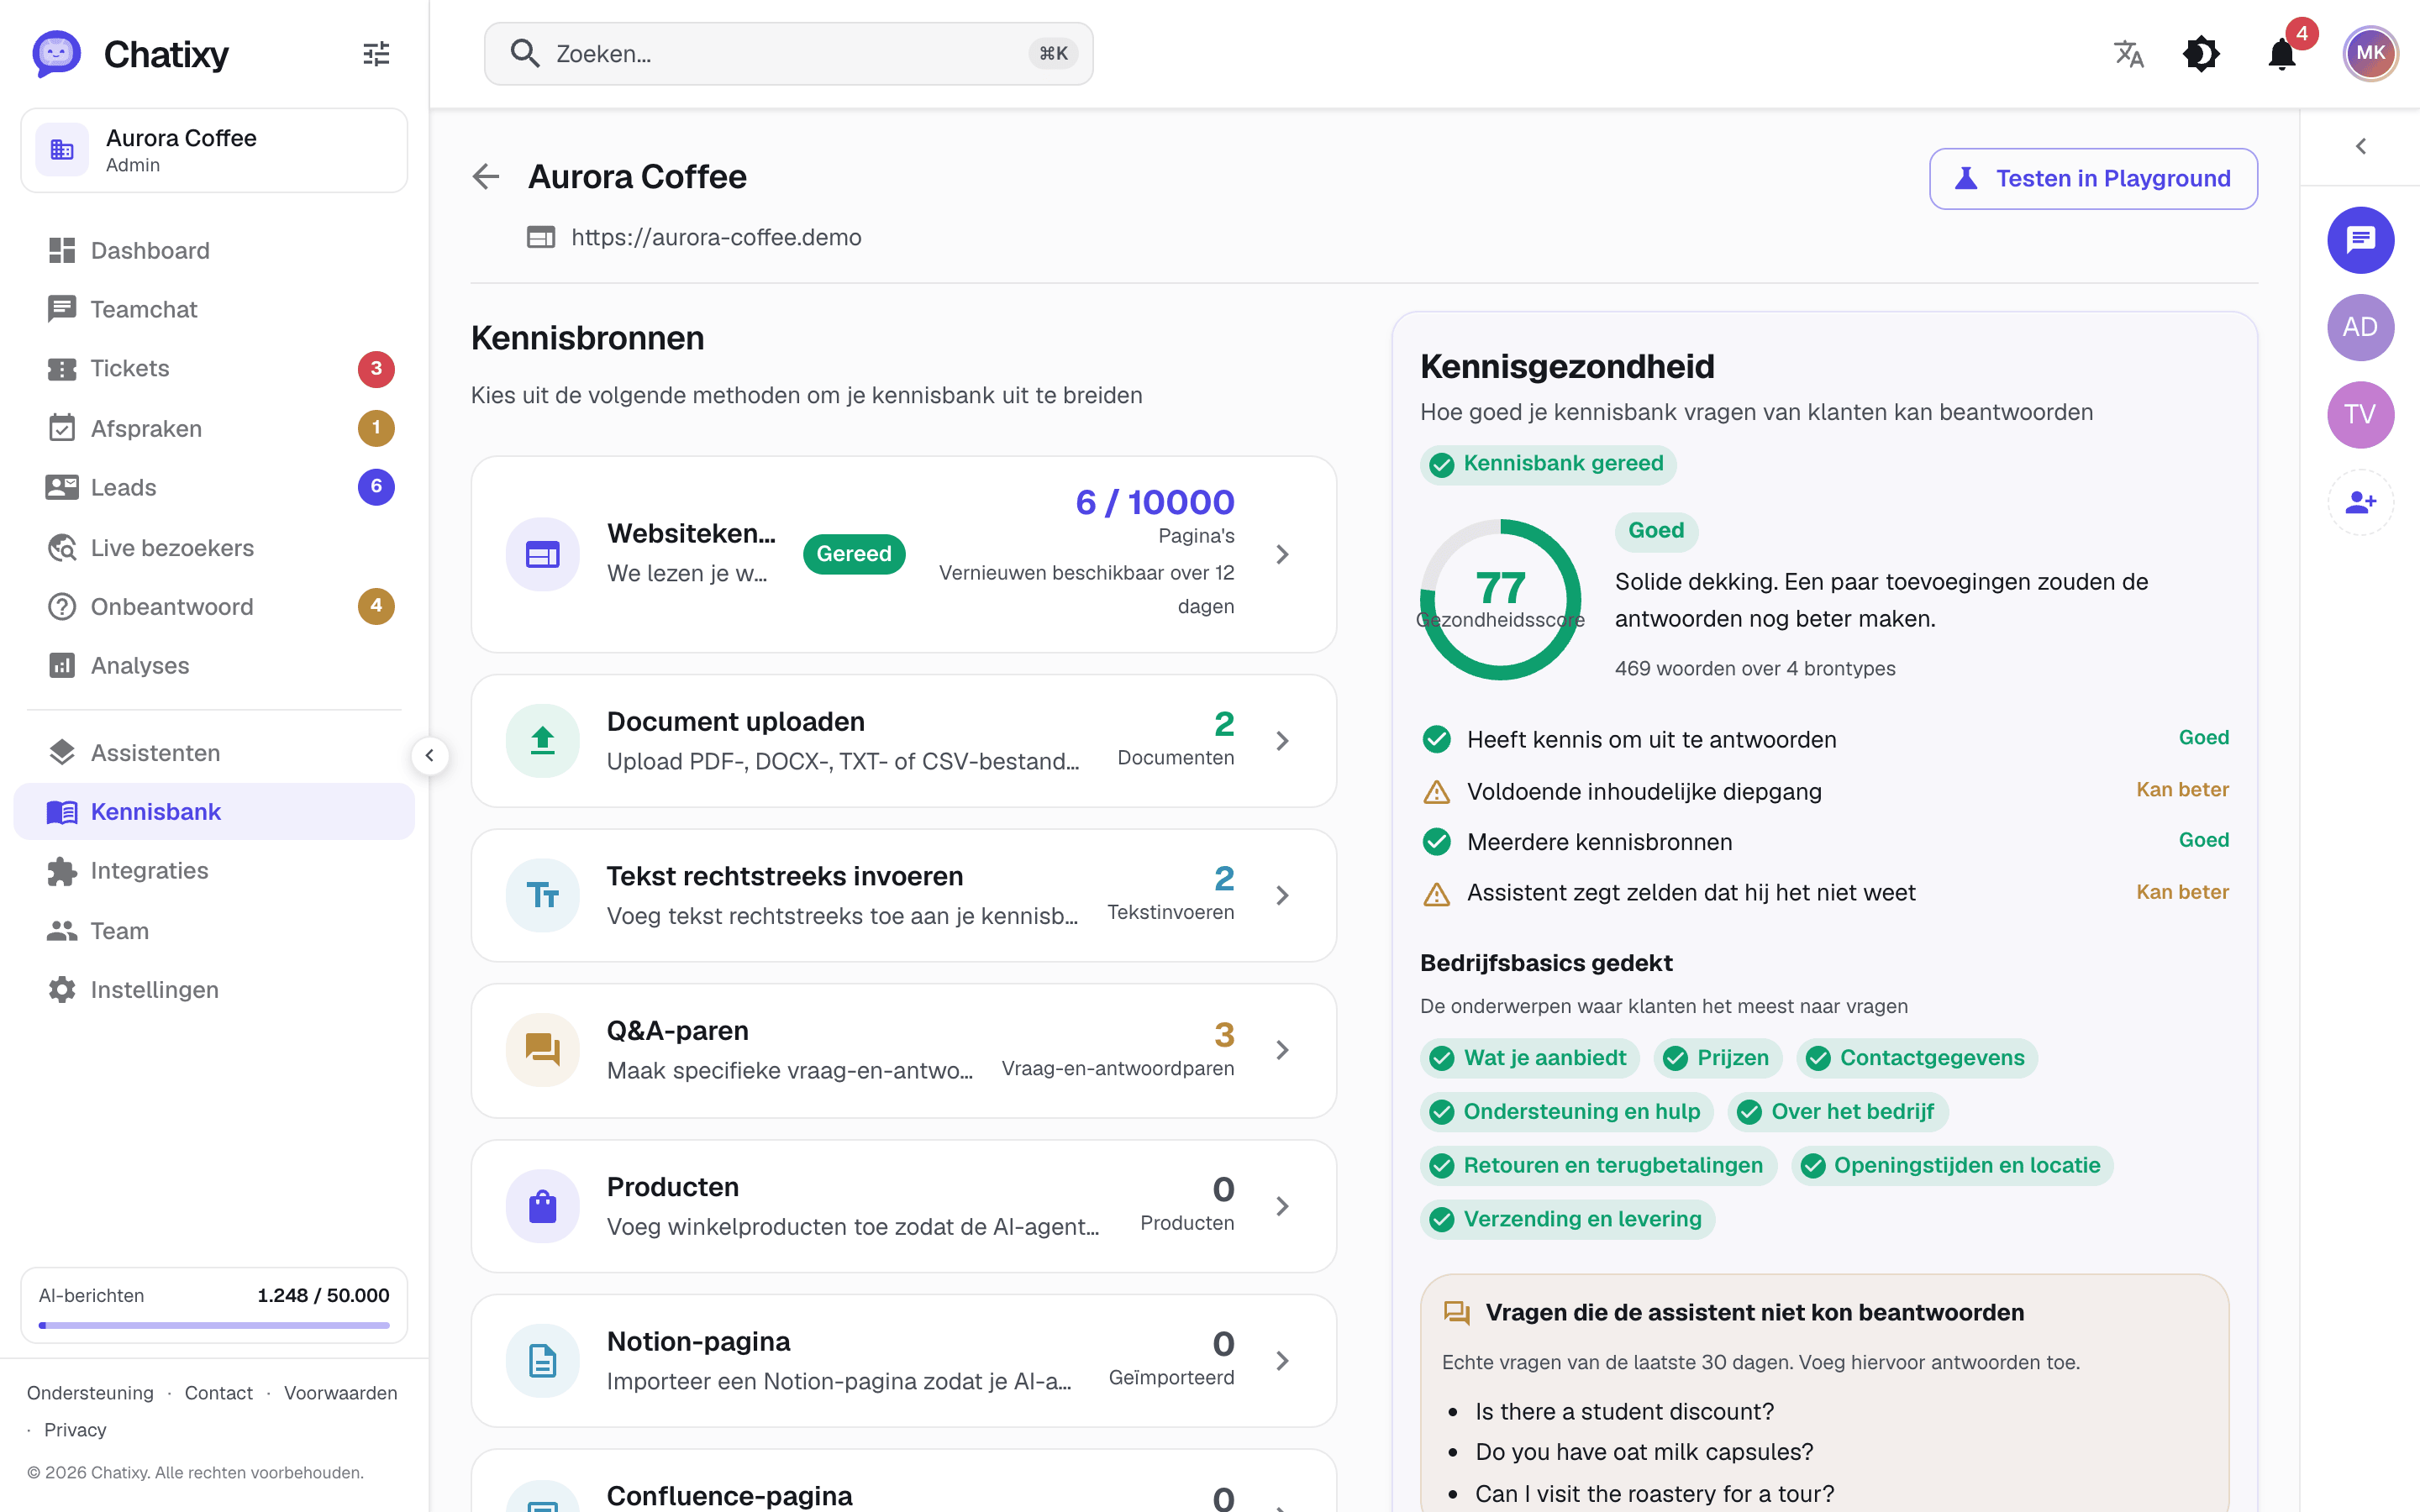Open the sidebar customize sliders icon
Screen dimensions: 2420x1512
(x=376, y=54)
